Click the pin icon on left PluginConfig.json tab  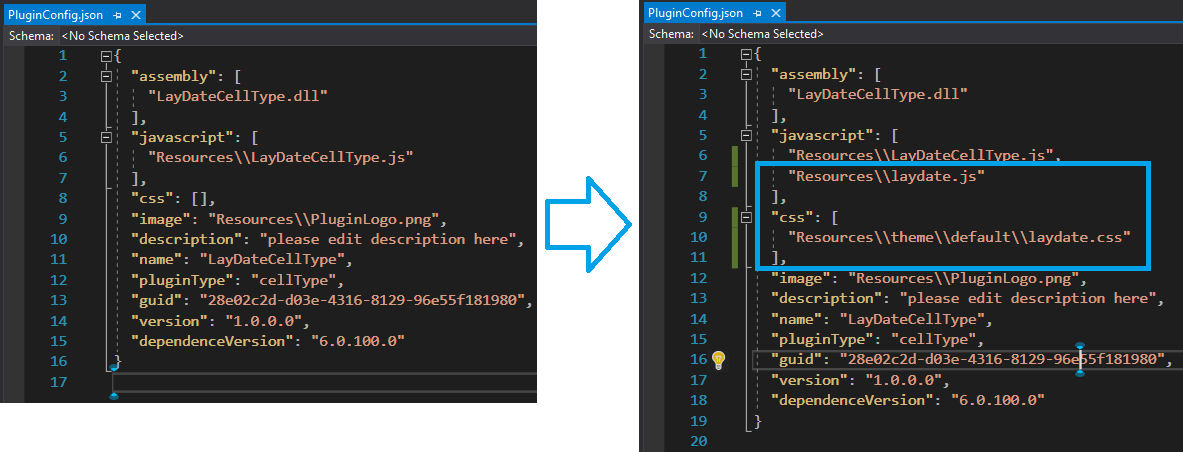117,15
